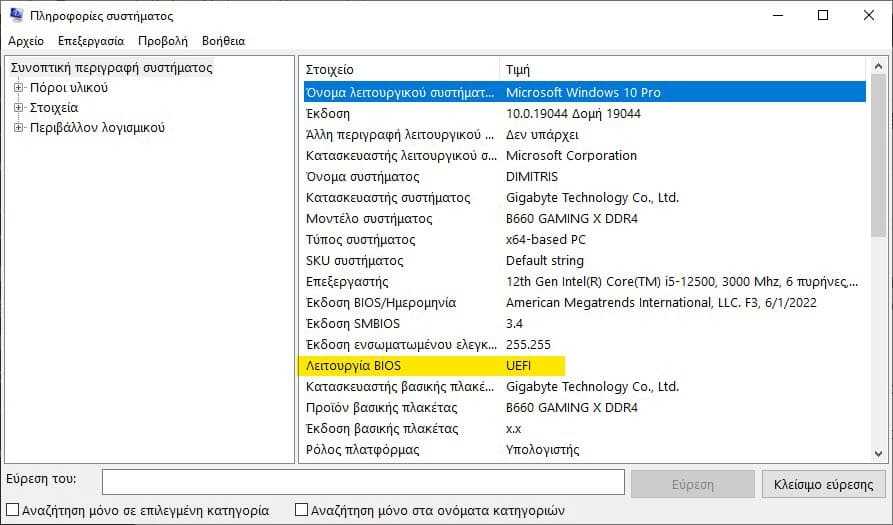Select the Ρόλος πλατφόρμας row
893x525 pixels.
[x=584, y=450]
